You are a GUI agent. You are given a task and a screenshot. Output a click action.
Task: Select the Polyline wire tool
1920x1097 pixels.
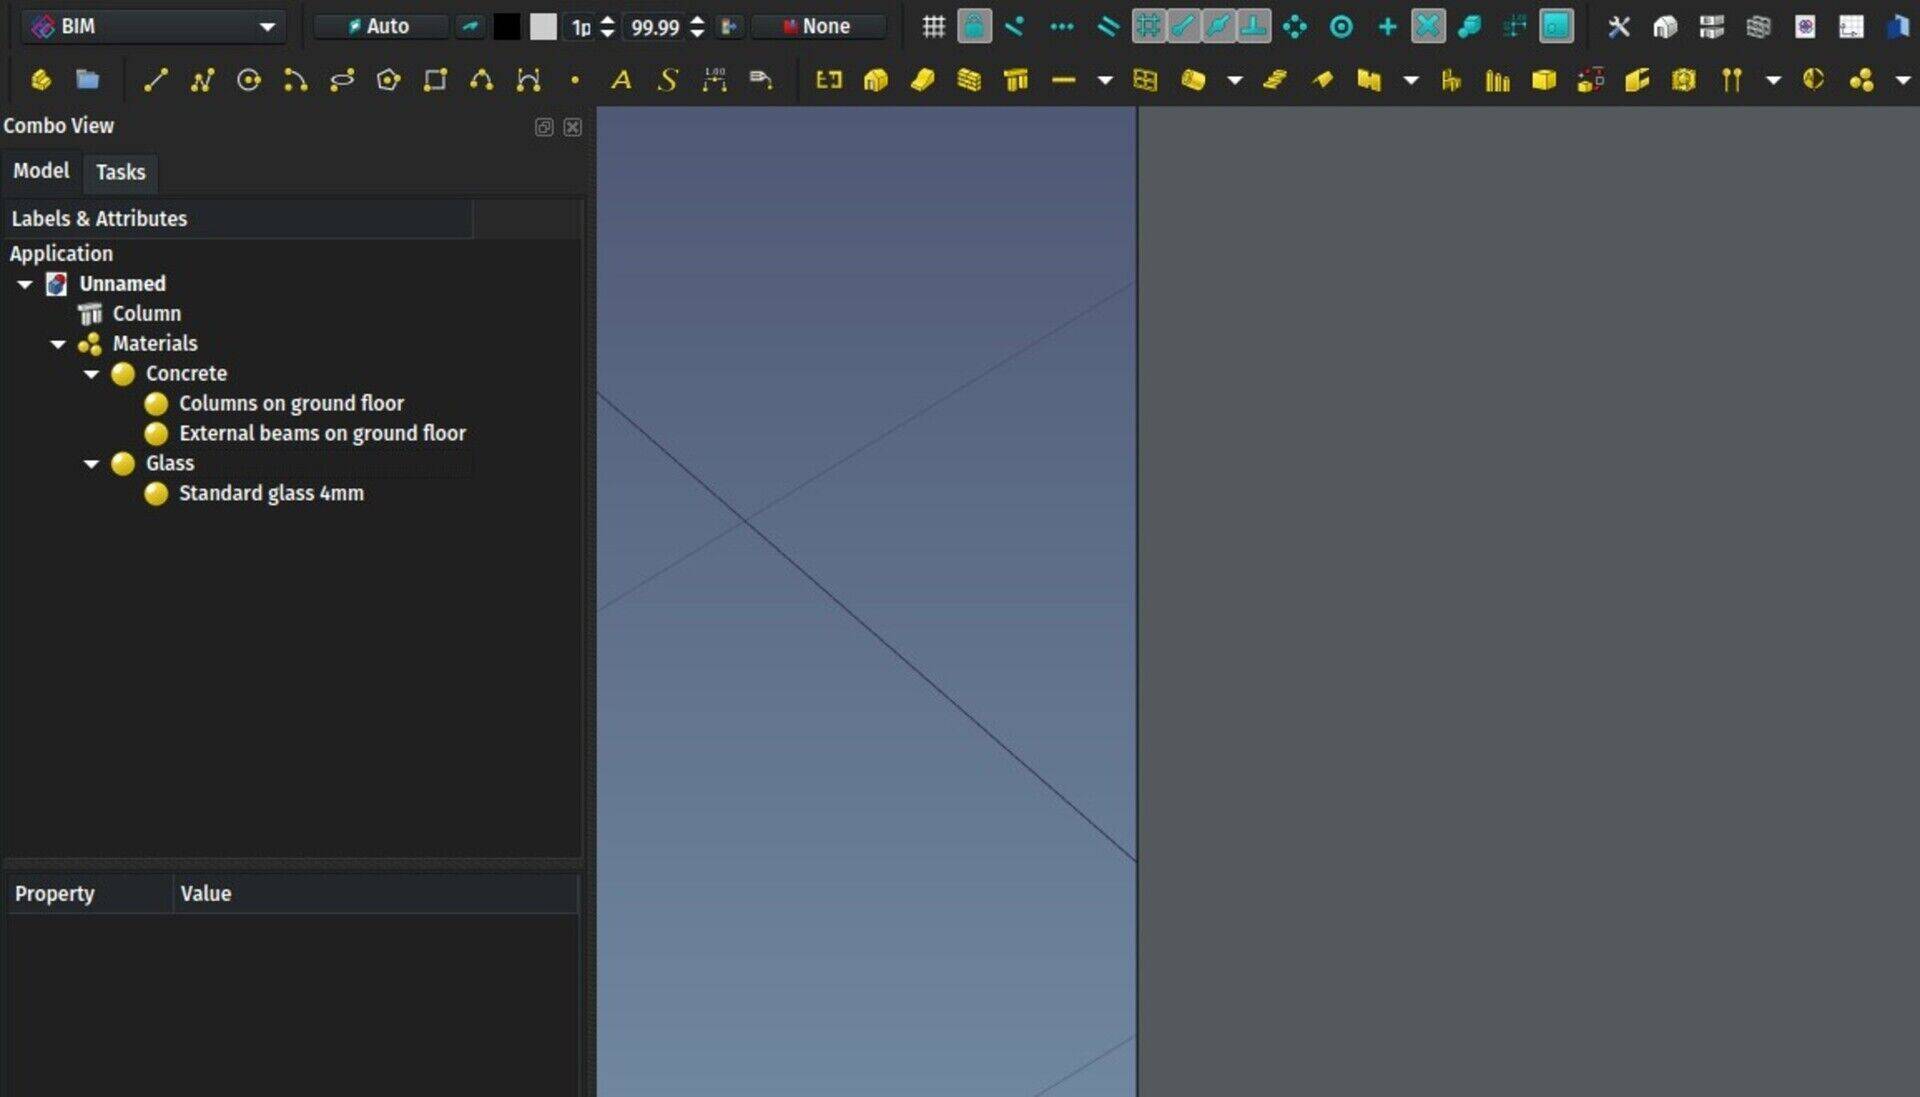point(202,80)
